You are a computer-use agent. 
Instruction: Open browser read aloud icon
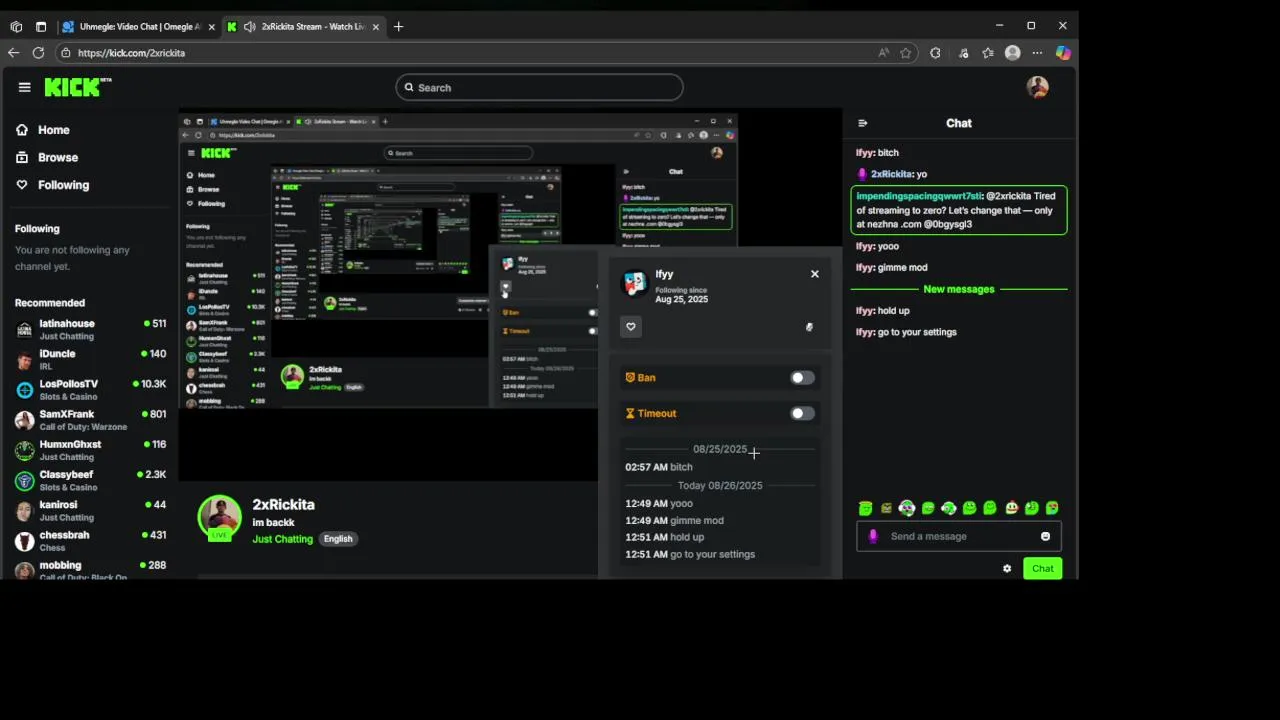(x=884, y=53)
